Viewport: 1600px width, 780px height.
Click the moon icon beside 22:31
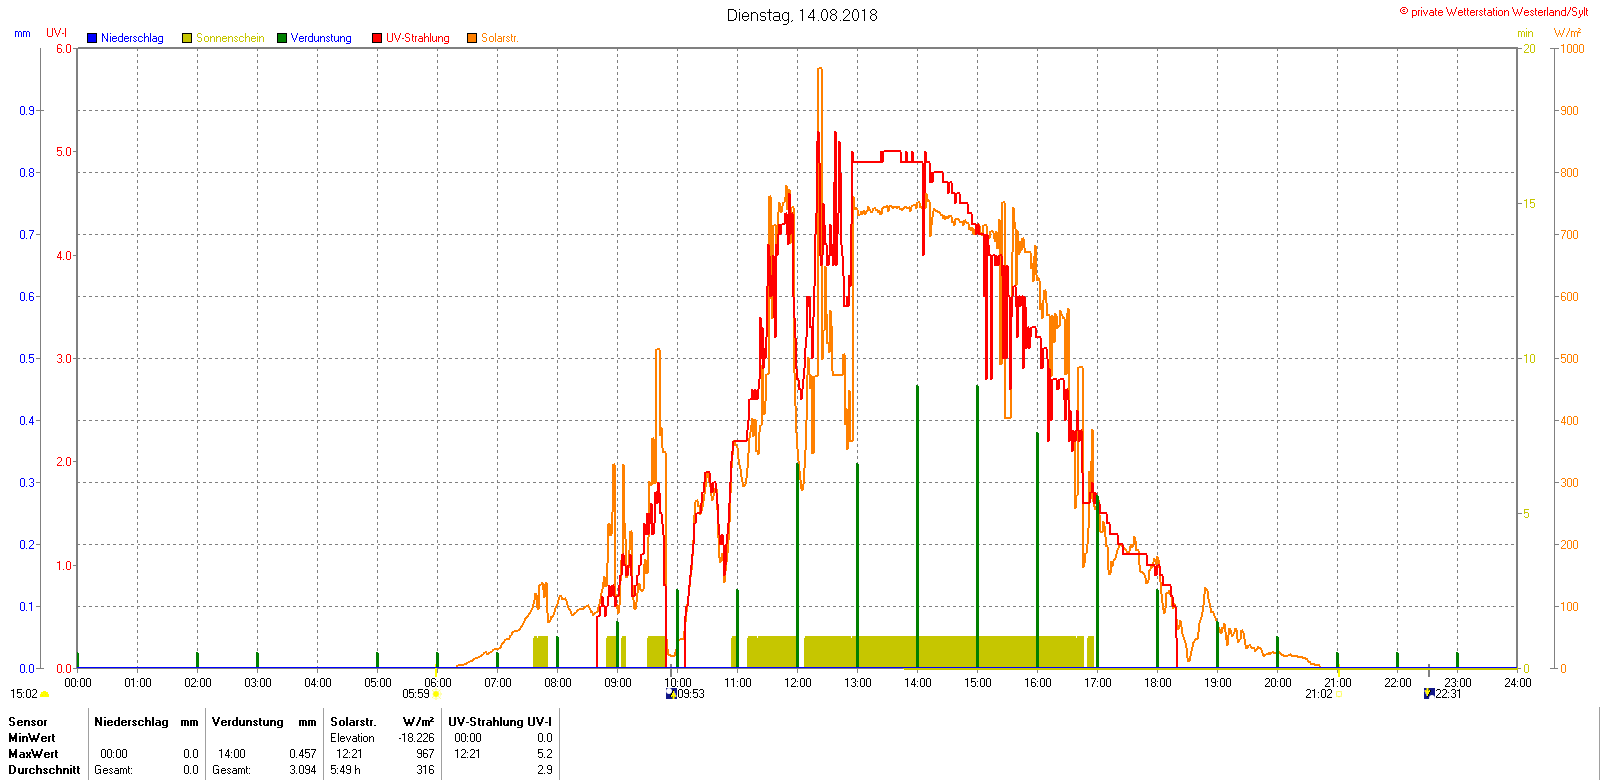[1429, 694]
